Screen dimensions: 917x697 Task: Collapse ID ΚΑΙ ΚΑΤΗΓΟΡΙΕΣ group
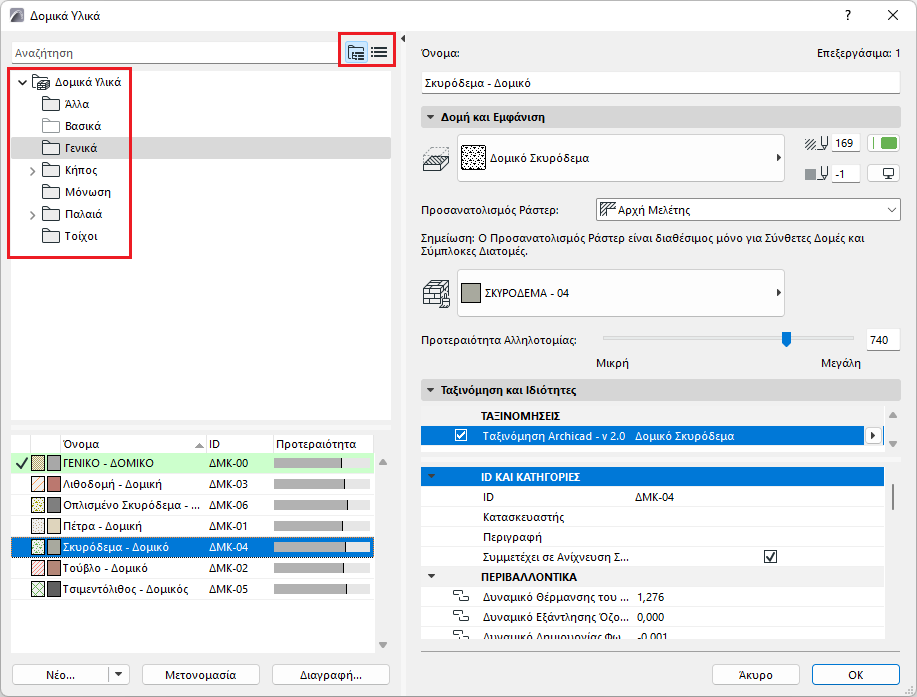(432, 477)
